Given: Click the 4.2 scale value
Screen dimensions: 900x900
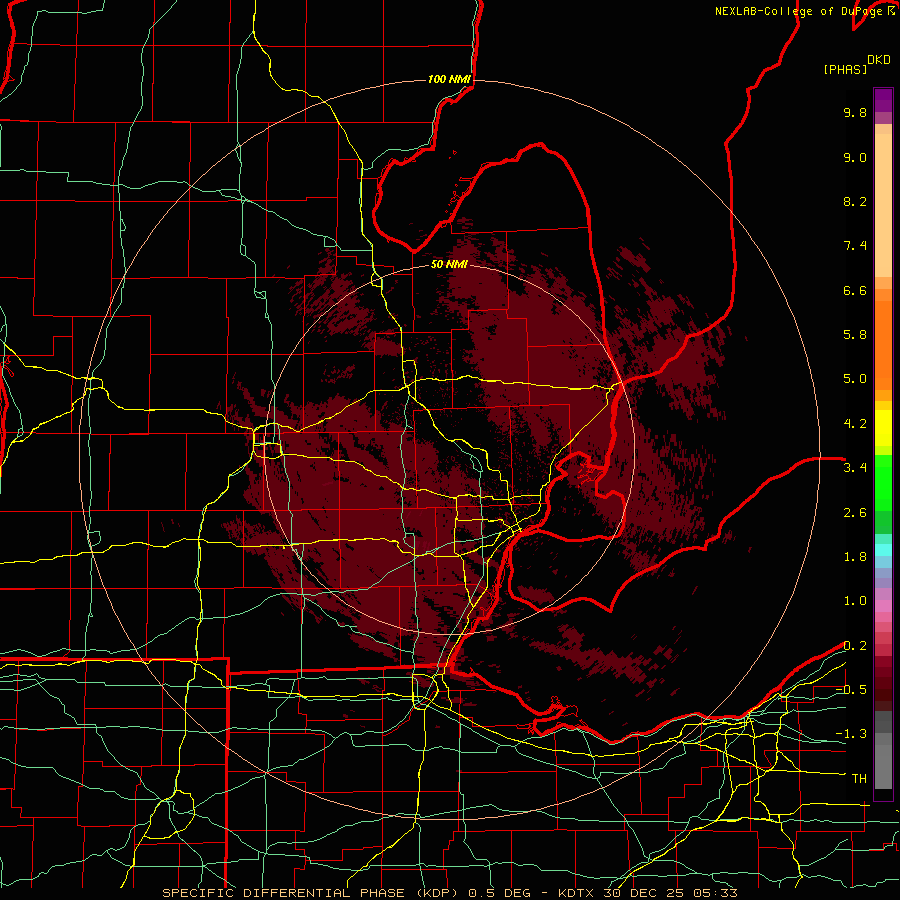Looking at the screenshot, I should tap(855, 424).
